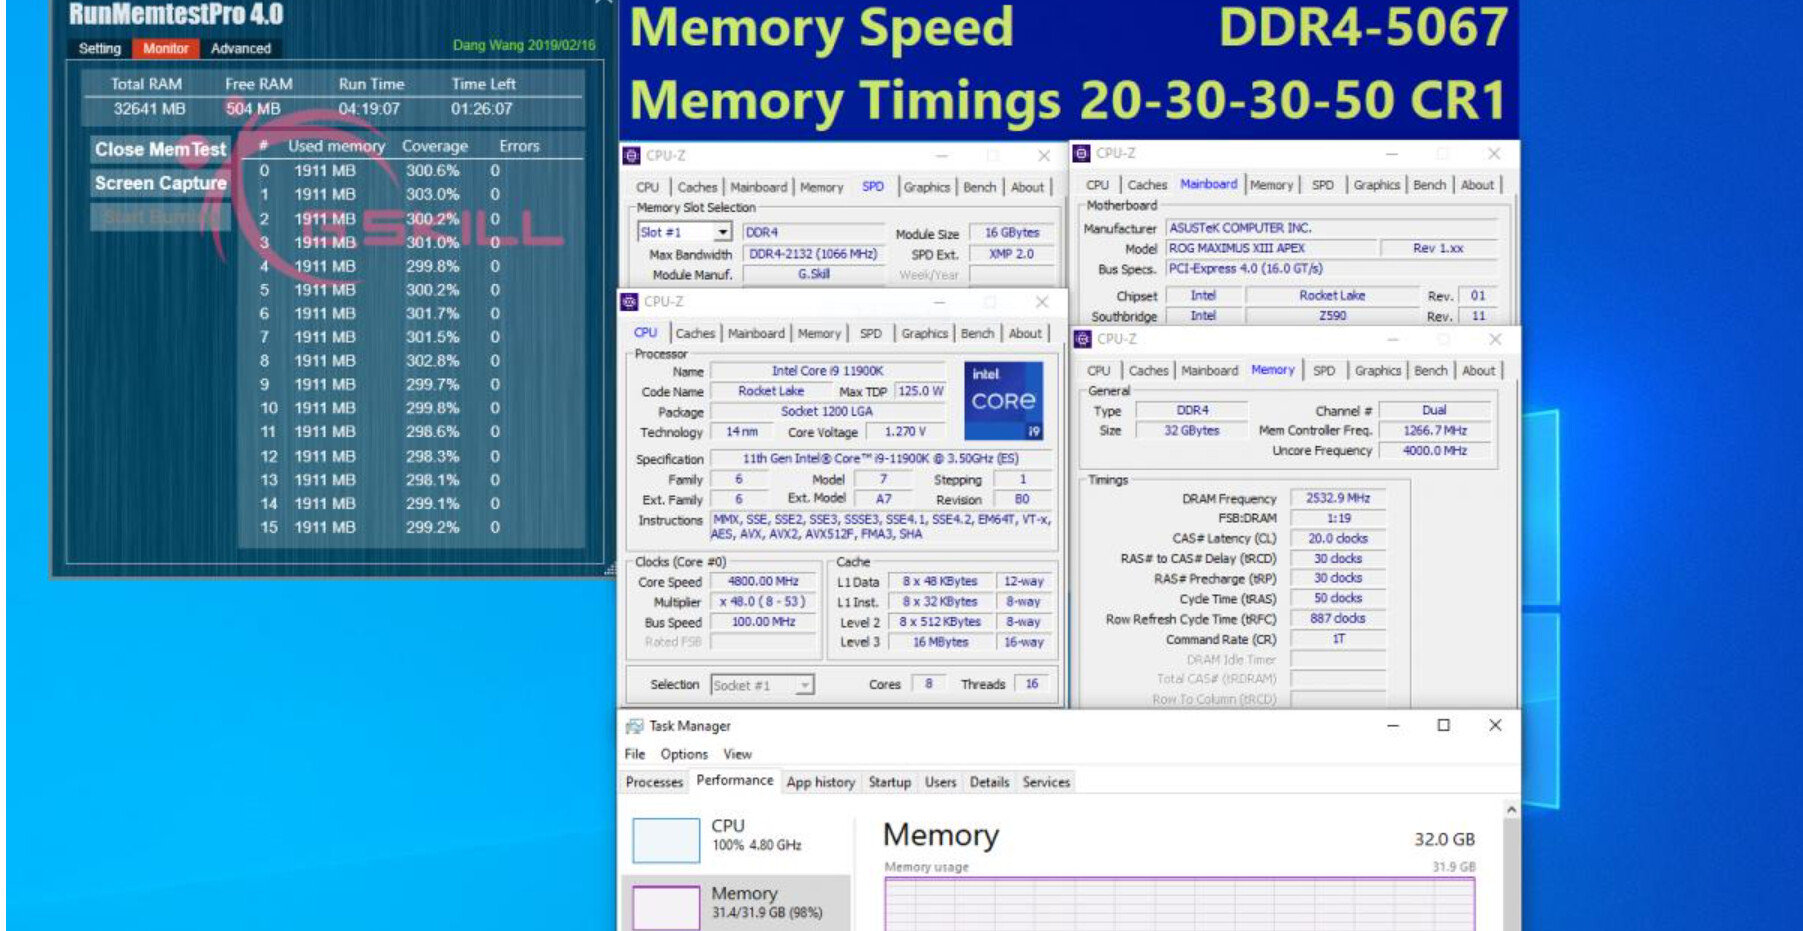Close the CPU-Z Mainboard window
This screenshot has height=931, width=1803.
coord(1493,154)
